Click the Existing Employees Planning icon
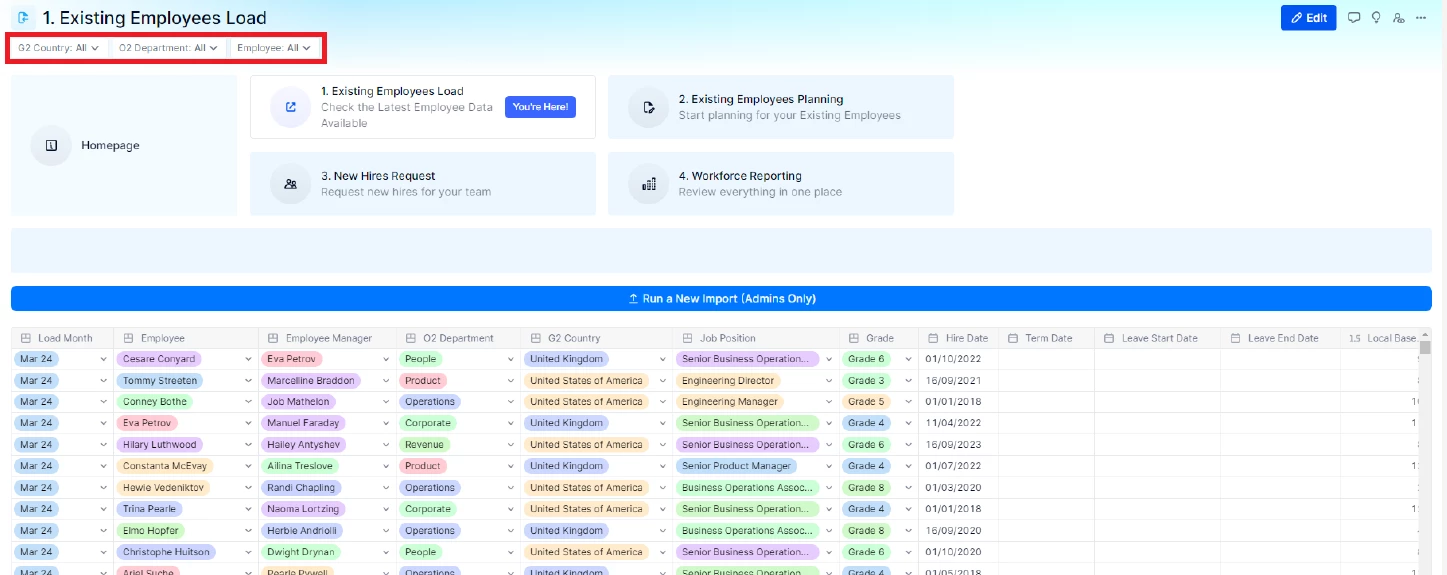Image resolution: width=1447 pixels, height=575 pixels. point(648,107)
